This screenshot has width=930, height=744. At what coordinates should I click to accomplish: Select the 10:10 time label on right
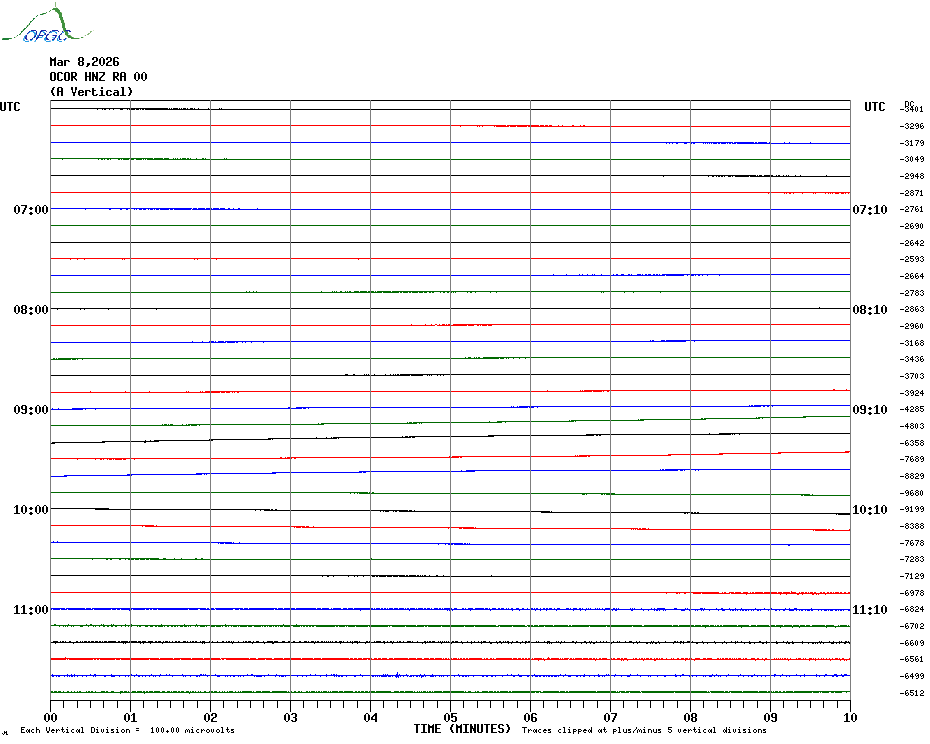pyautogui.click(x=869, y=510)
